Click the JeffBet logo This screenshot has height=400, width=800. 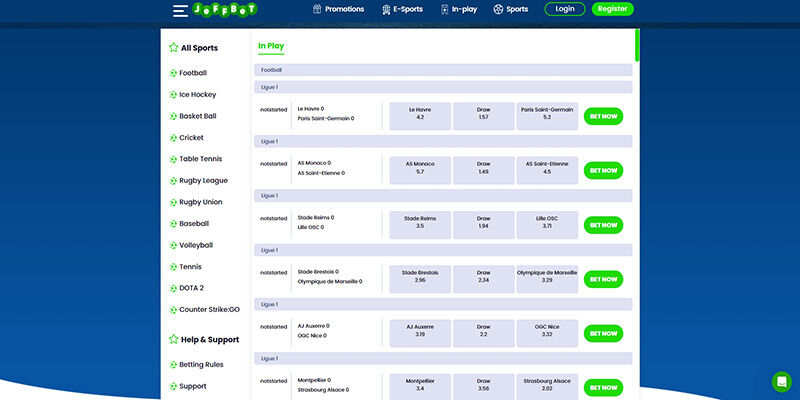(x=224, y=9)
